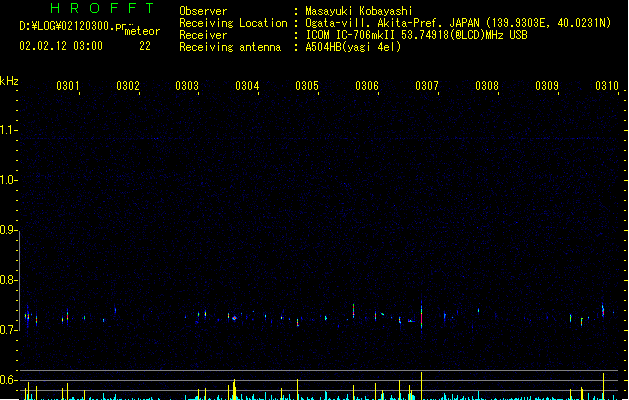629x400 pixels.
Task: Click the 0309 time marker
Action: [547, 86]
